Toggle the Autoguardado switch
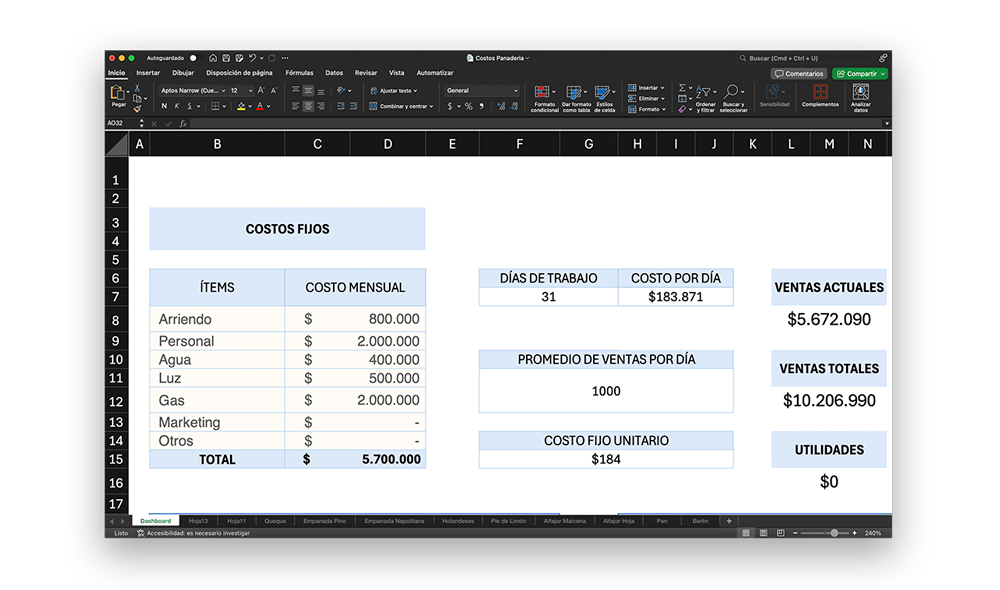The image size is (1000, 590). coord(195,58)
